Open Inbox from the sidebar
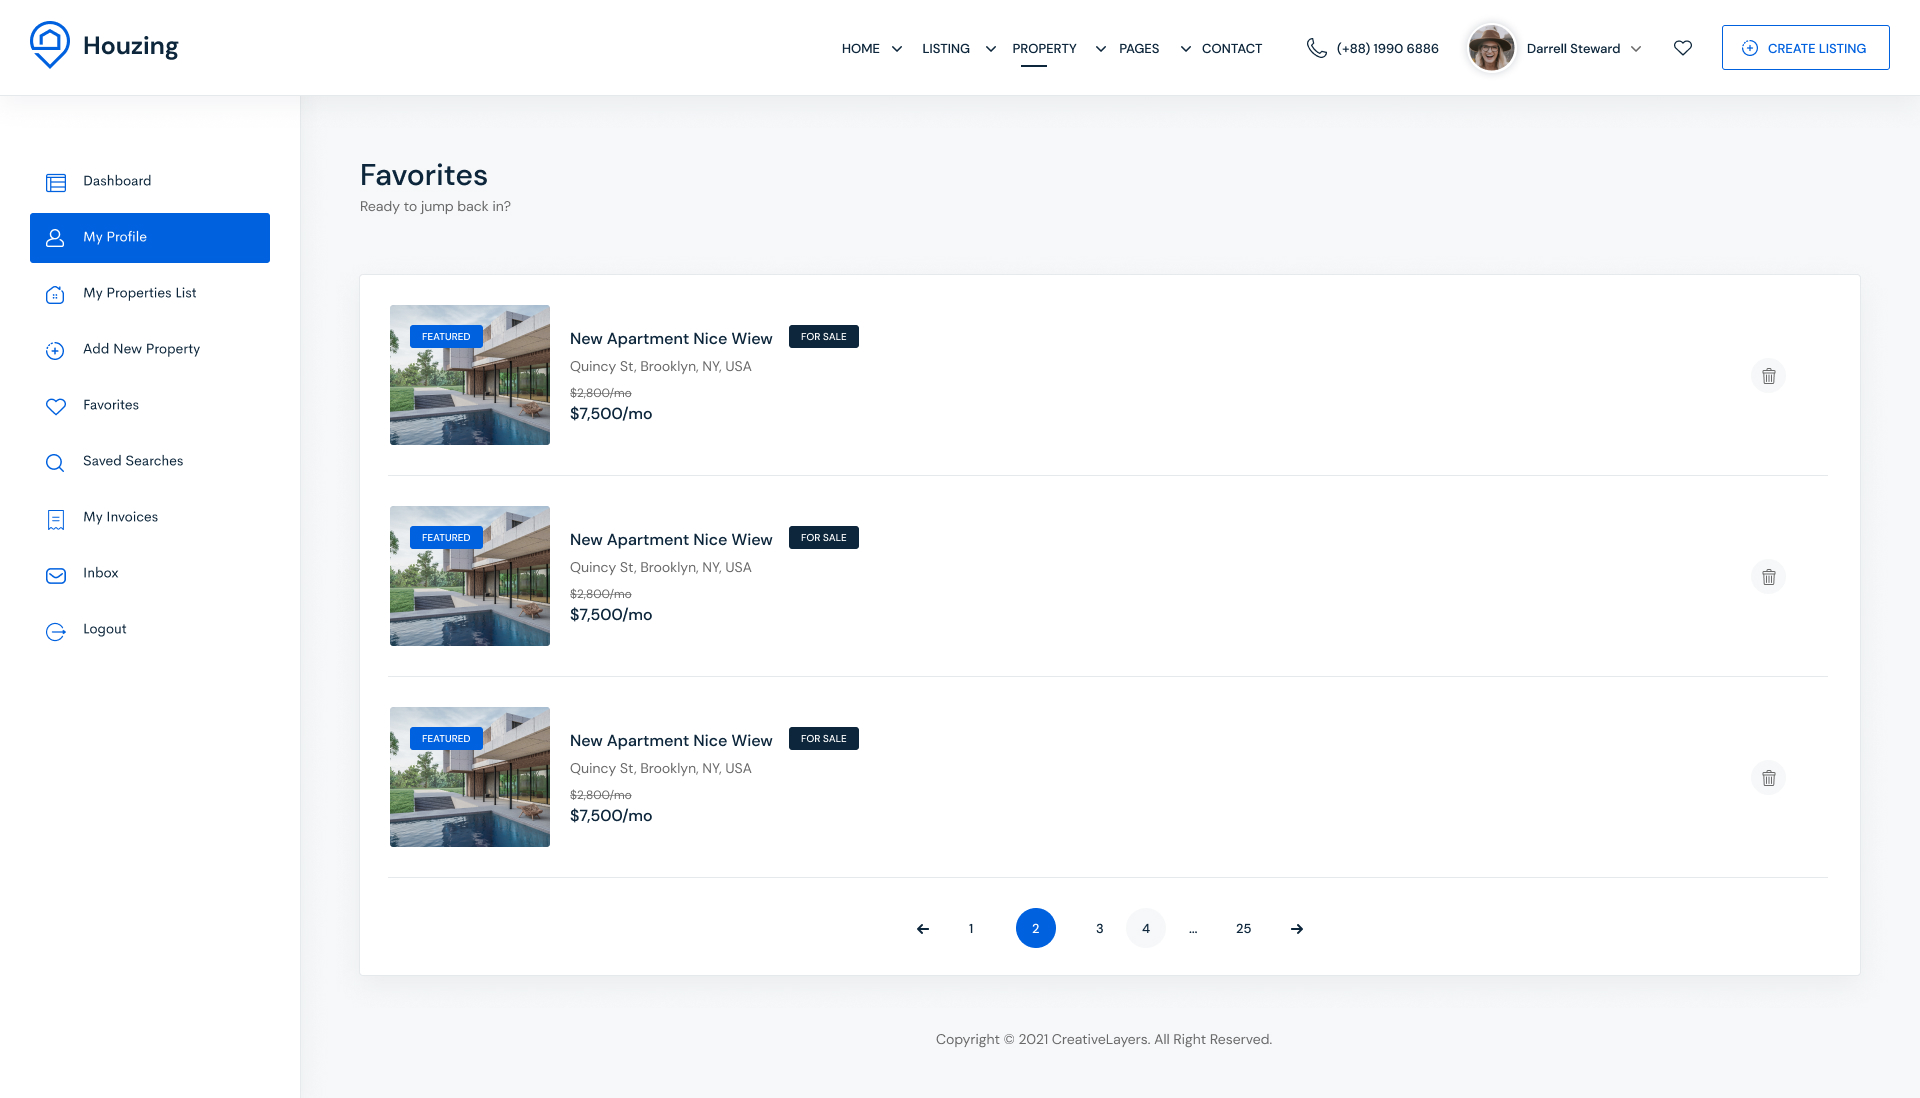The width and height of the screenshot is (1920, 1098). coord(100,573)
